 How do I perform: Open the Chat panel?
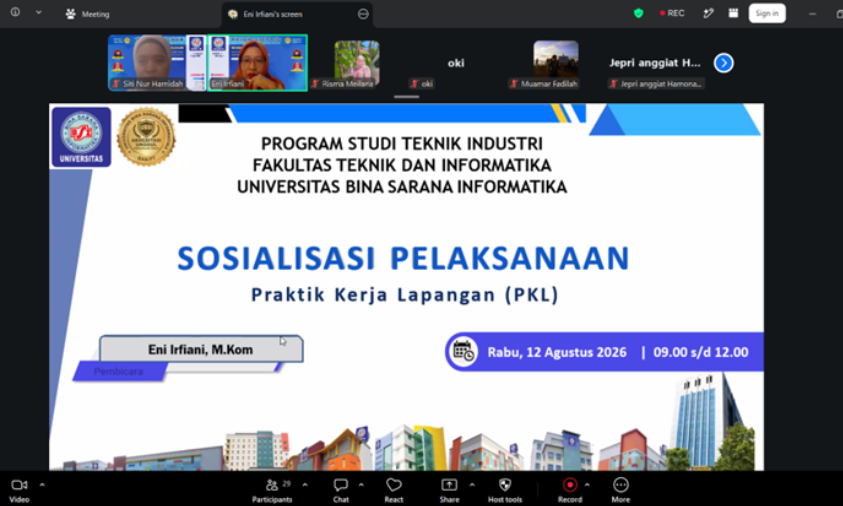pyautogui.click(x=341, y=490)
